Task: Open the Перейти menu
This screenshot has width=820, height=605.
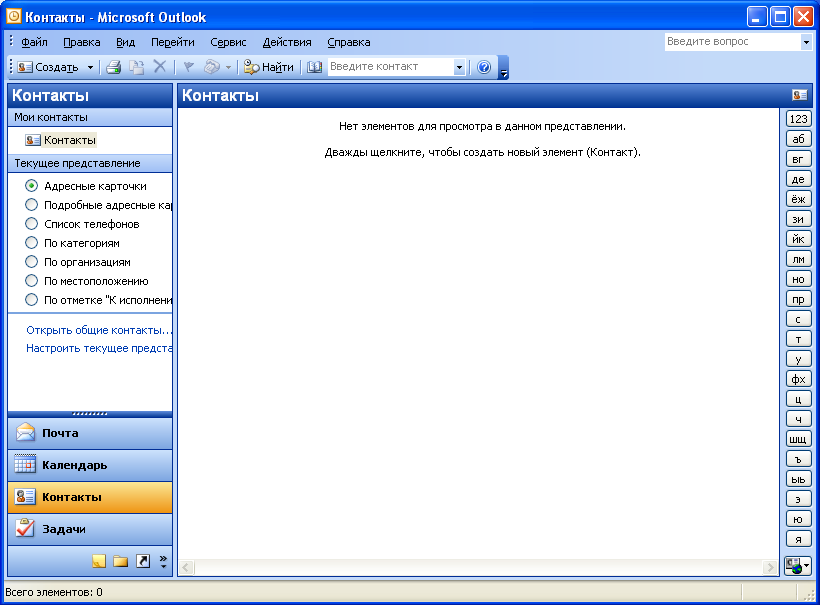Action: click(x=173, y=42)
